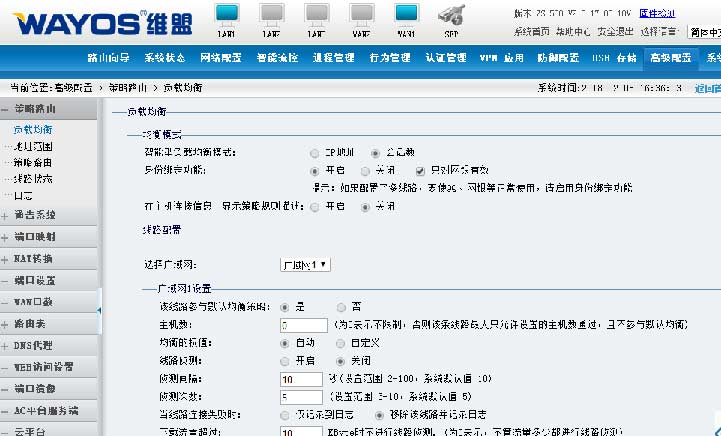721x436 pixels.
Task: Expand the NAT转换 sidebar section
Action: pos(48,258)
